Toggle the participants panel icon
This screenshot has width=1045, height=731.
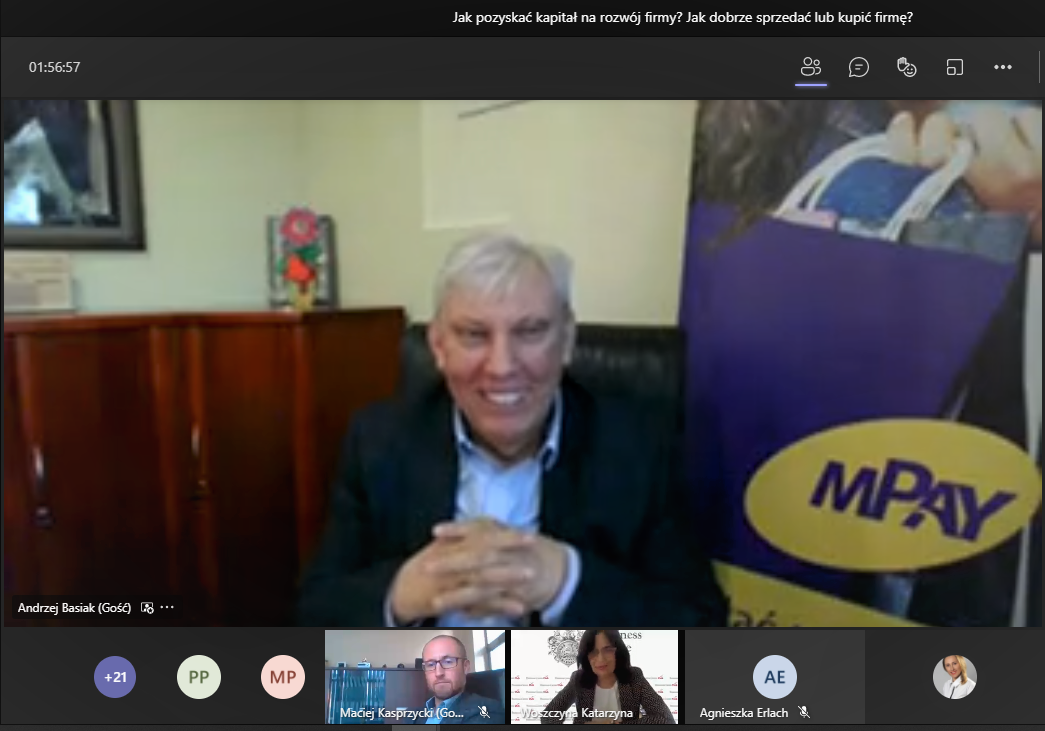810,67
